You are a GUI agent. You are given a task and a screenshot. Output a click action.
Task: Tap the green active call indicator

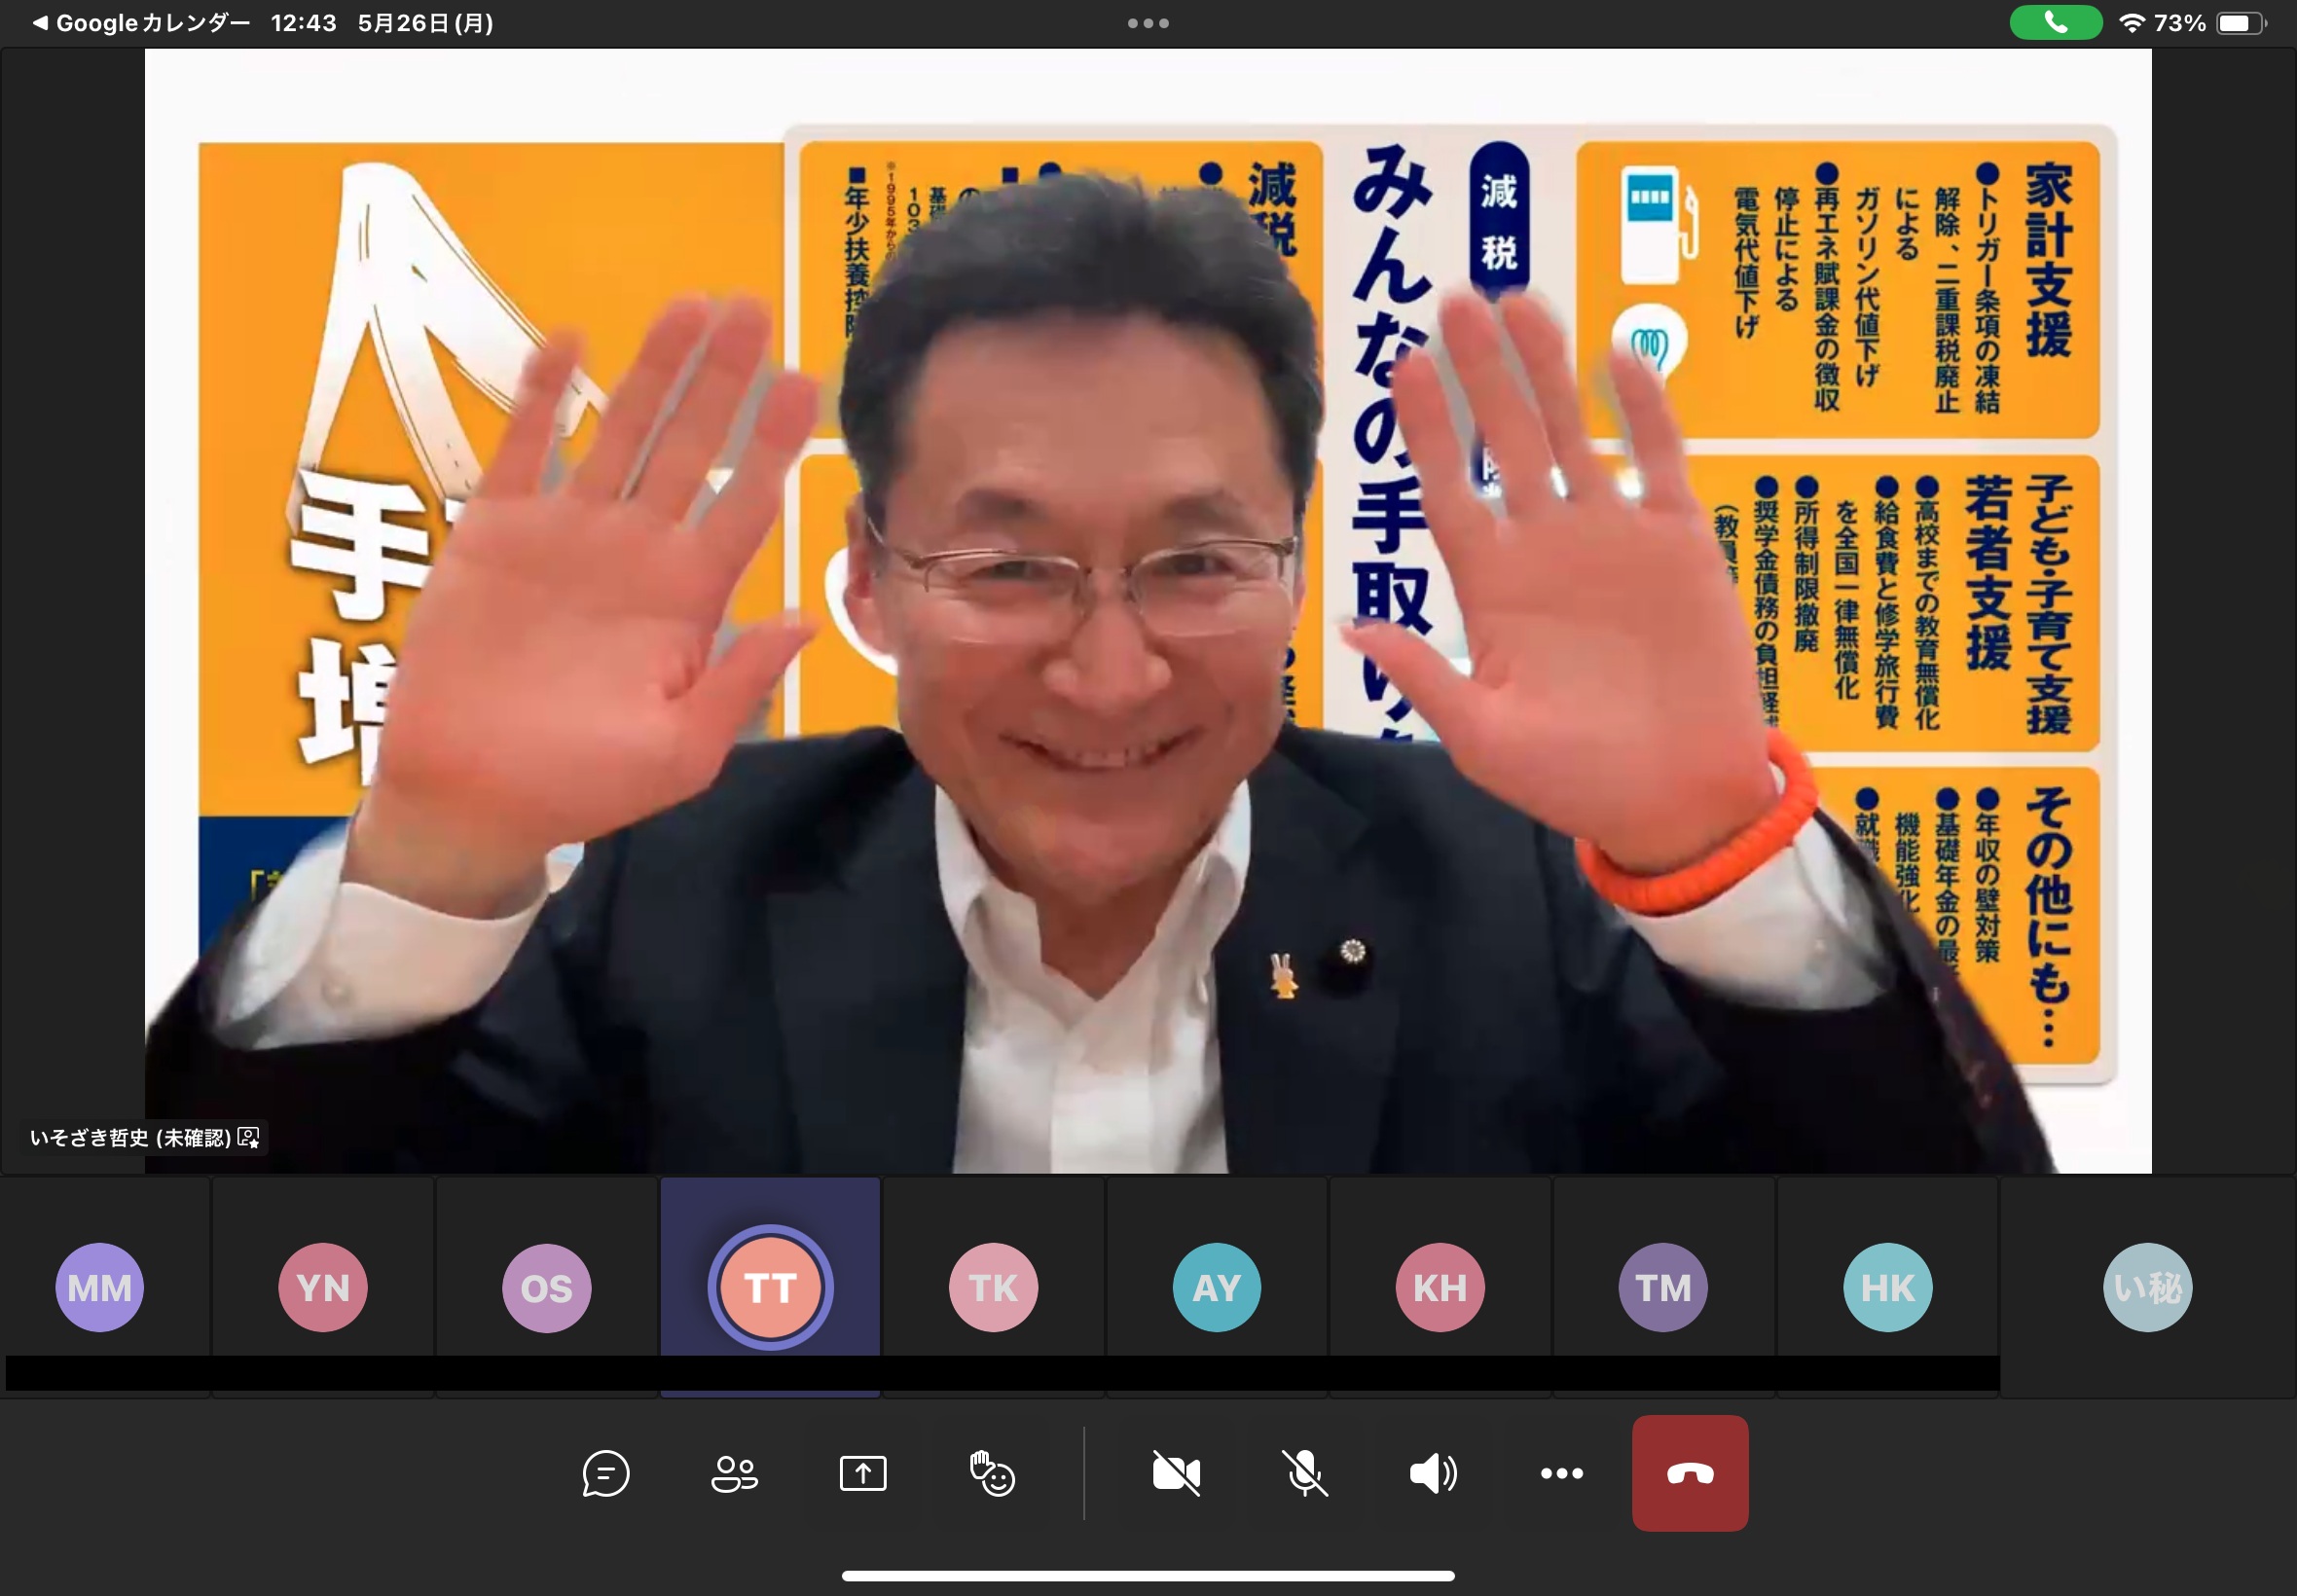pyautogui.click(x=2055, y=23)
